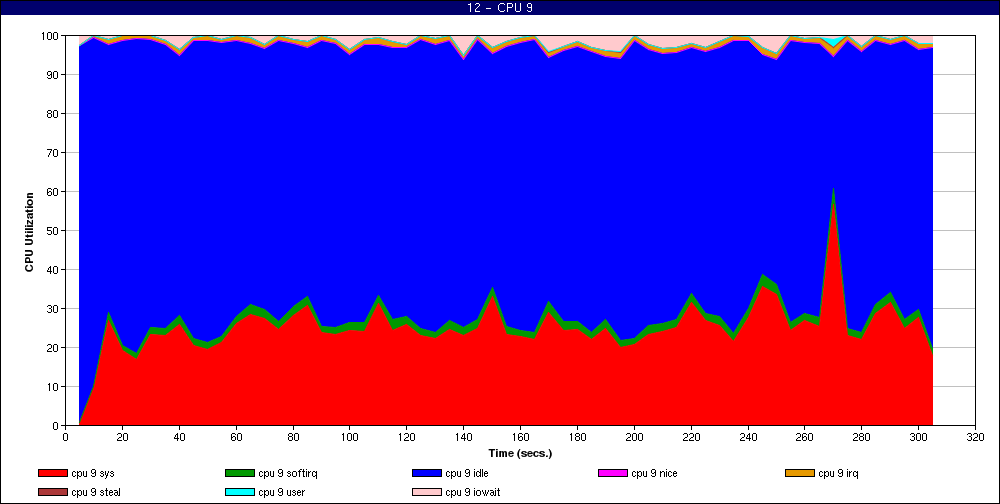
Task: Click the y-axis tick label 50
Action: (x=54, y=230)
